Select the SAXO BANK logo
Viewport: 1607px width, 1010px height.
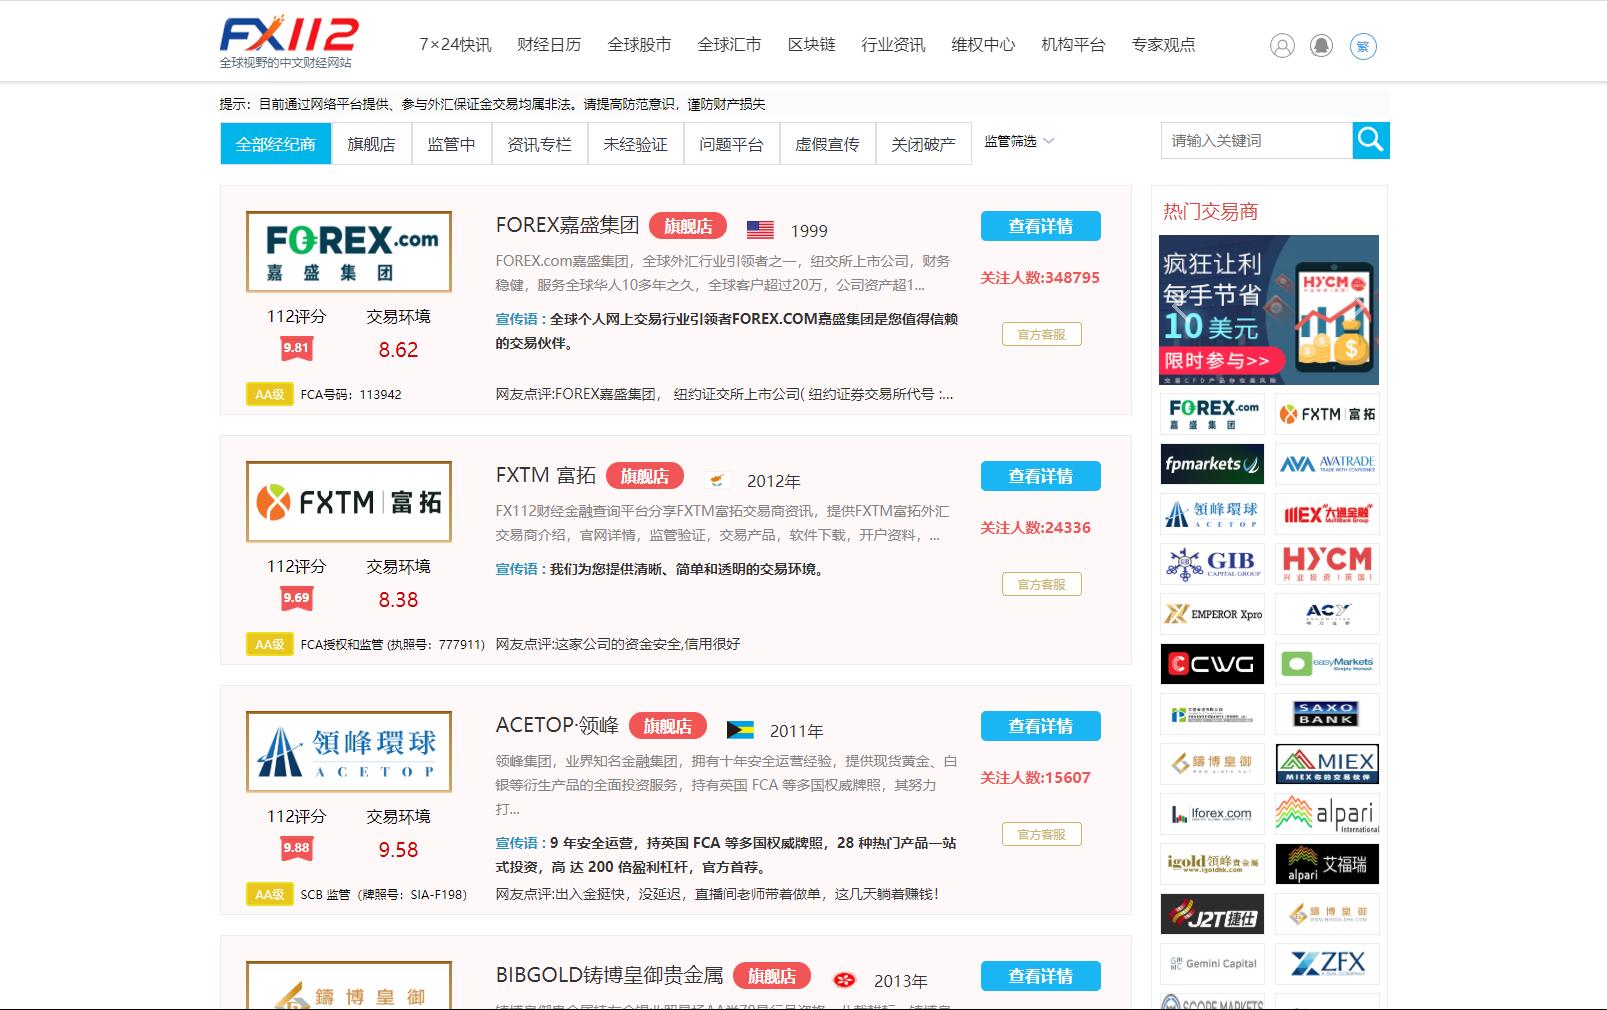click(x=1327, y=714)
